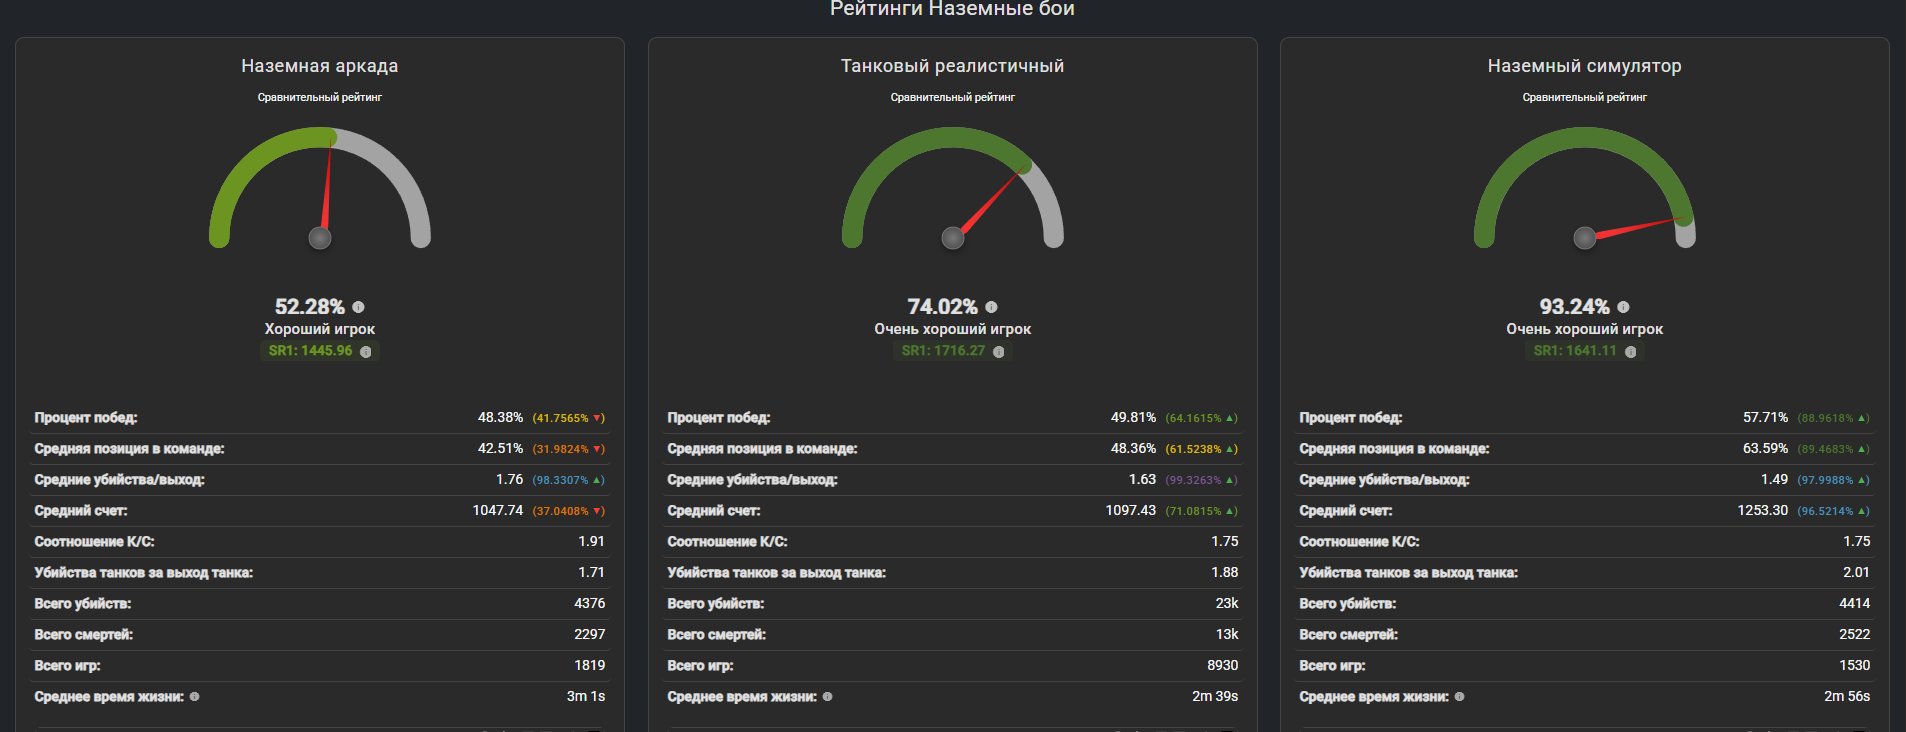Click info icon next to 52.28% rating
This screenshot has height=732, width=1906.
click(x=358, y=307)
